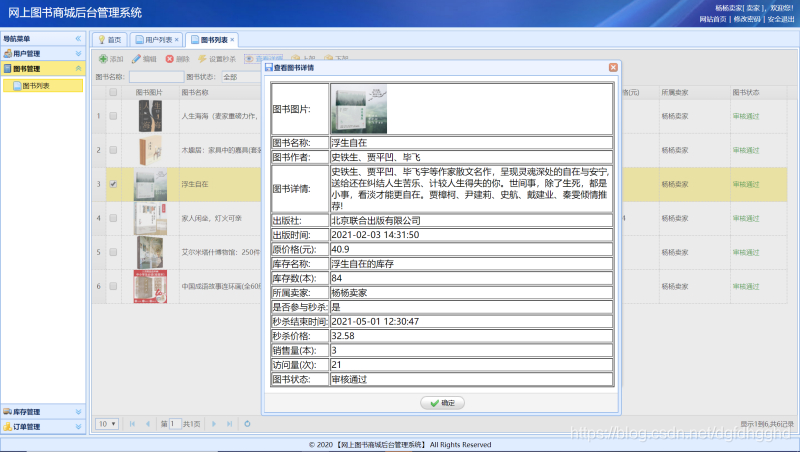Click the 添加 (add) toolbar button
This screenshot has width=800, height=452.
[x=111, y=59]
